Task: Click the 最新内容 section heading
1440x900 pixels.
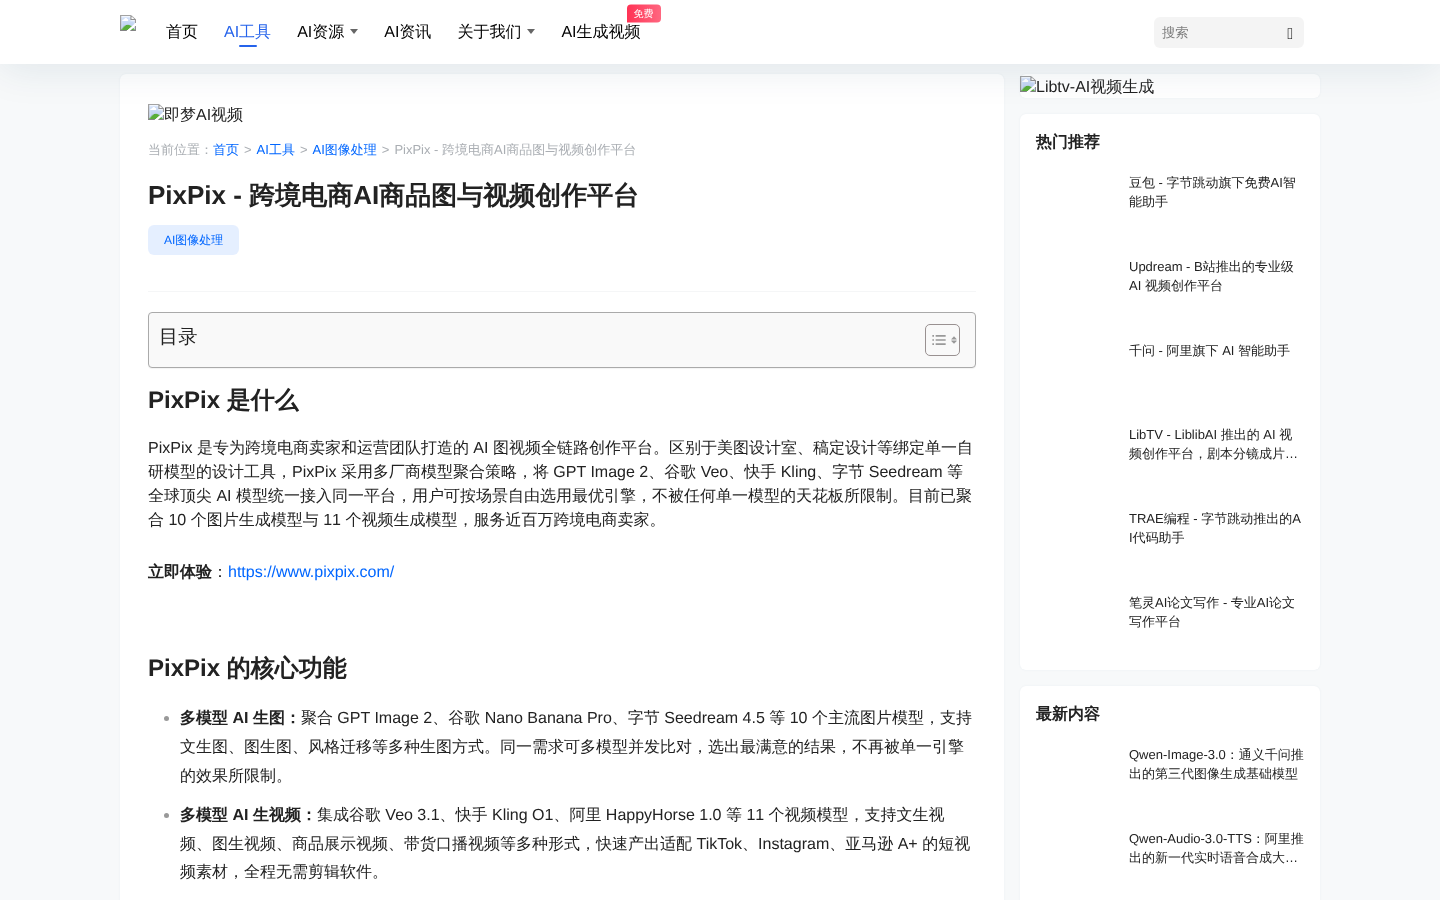Action: pos(1068,714)
